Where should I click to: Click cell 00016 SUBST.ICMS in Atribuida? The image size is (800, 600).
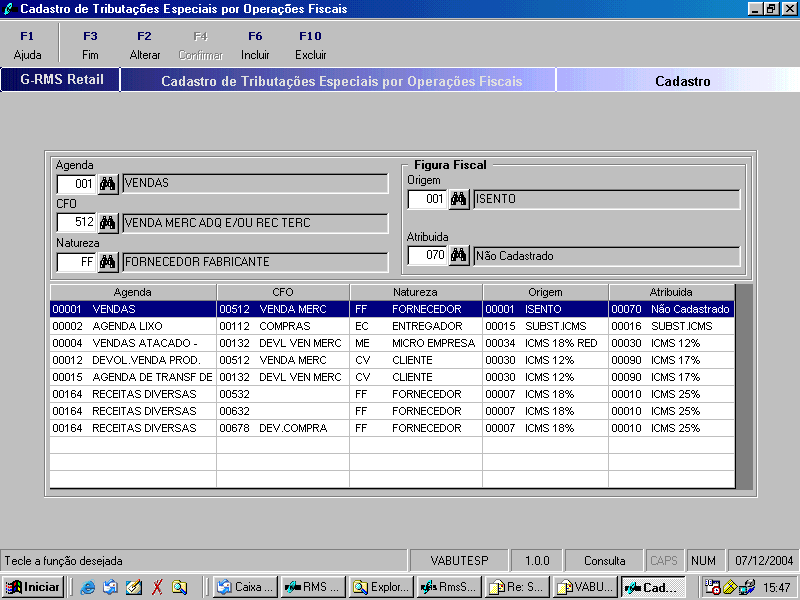pyautogui.click(x=671, y=326)
